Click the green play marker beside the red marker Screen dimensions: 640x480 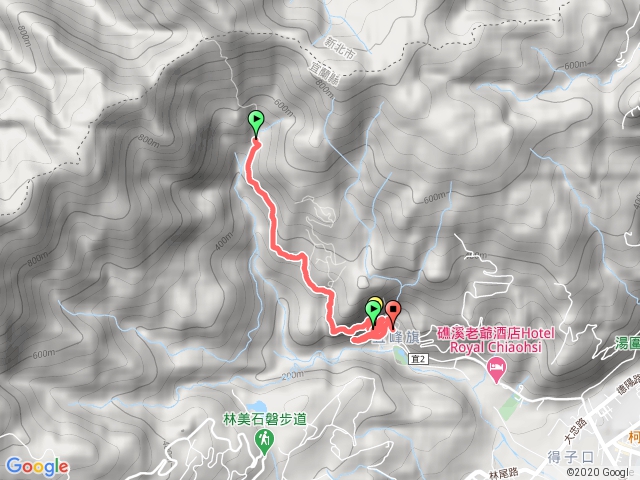tap(373, 314)
